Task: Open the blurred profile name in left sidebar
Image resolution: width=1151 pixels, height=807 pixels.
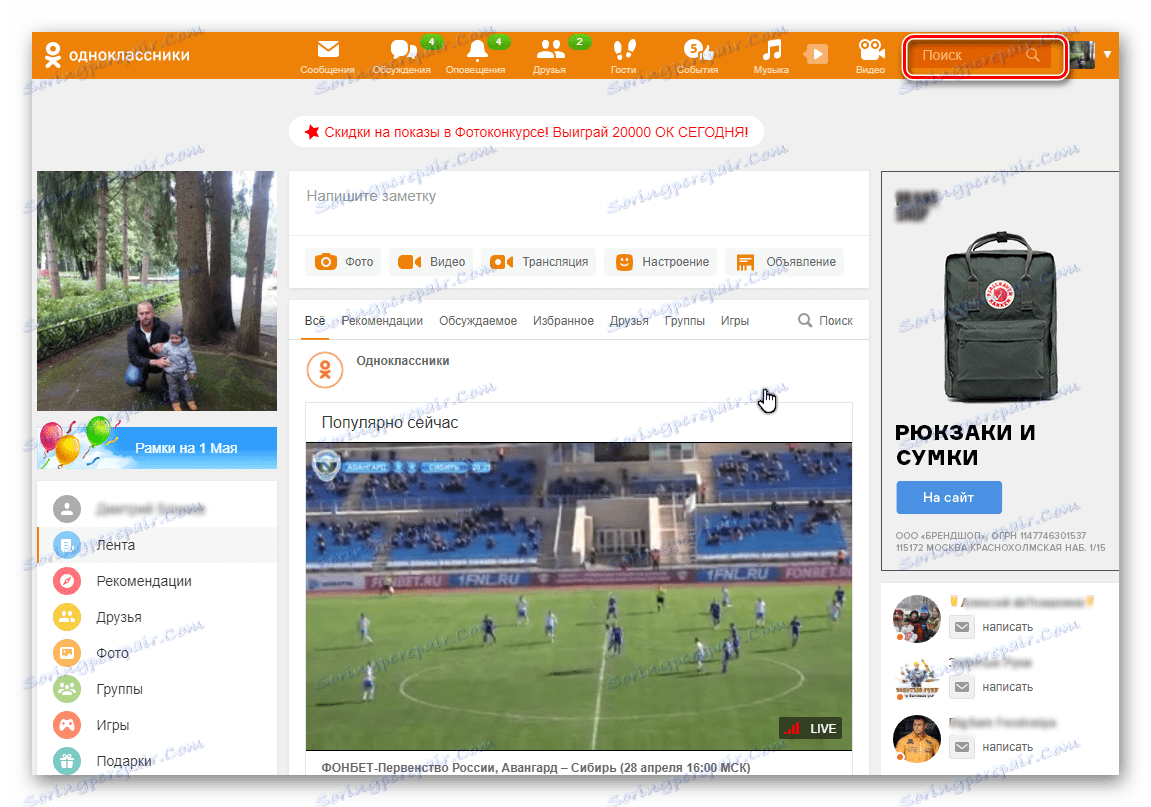Action: tap(150, 509)
